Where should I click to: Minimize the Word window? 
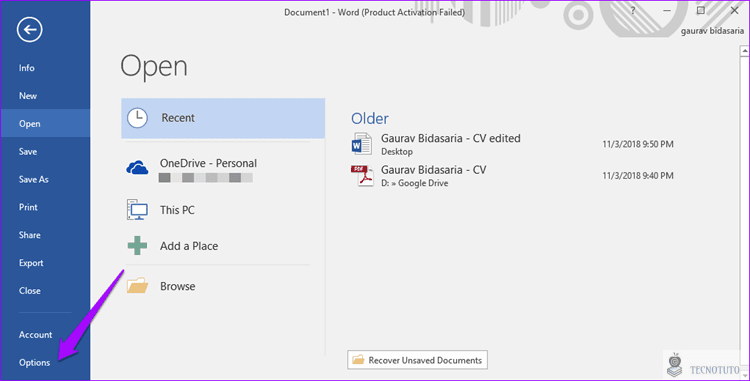click(667, 11)
